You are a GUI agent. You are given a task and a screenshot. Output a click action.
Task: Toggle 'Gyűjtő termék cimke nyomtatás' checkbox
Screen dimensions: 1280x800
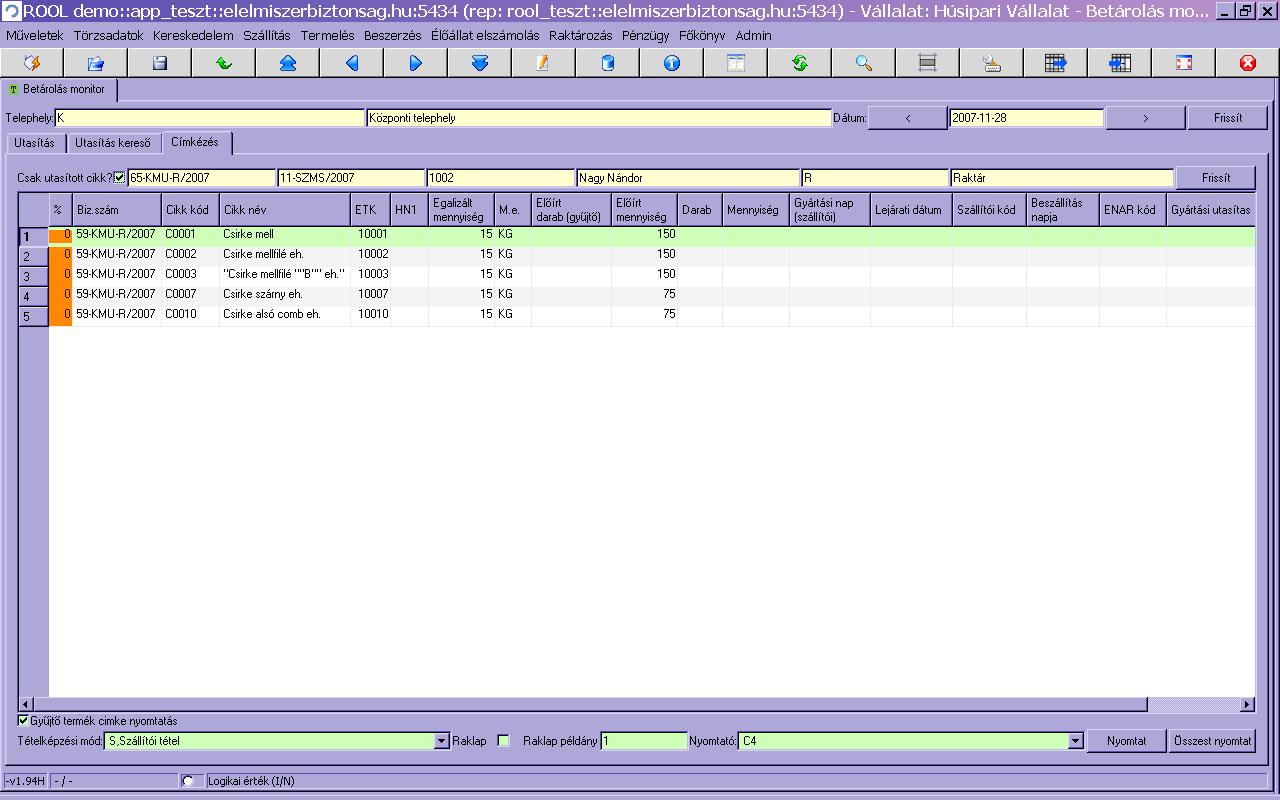[24, 720]
